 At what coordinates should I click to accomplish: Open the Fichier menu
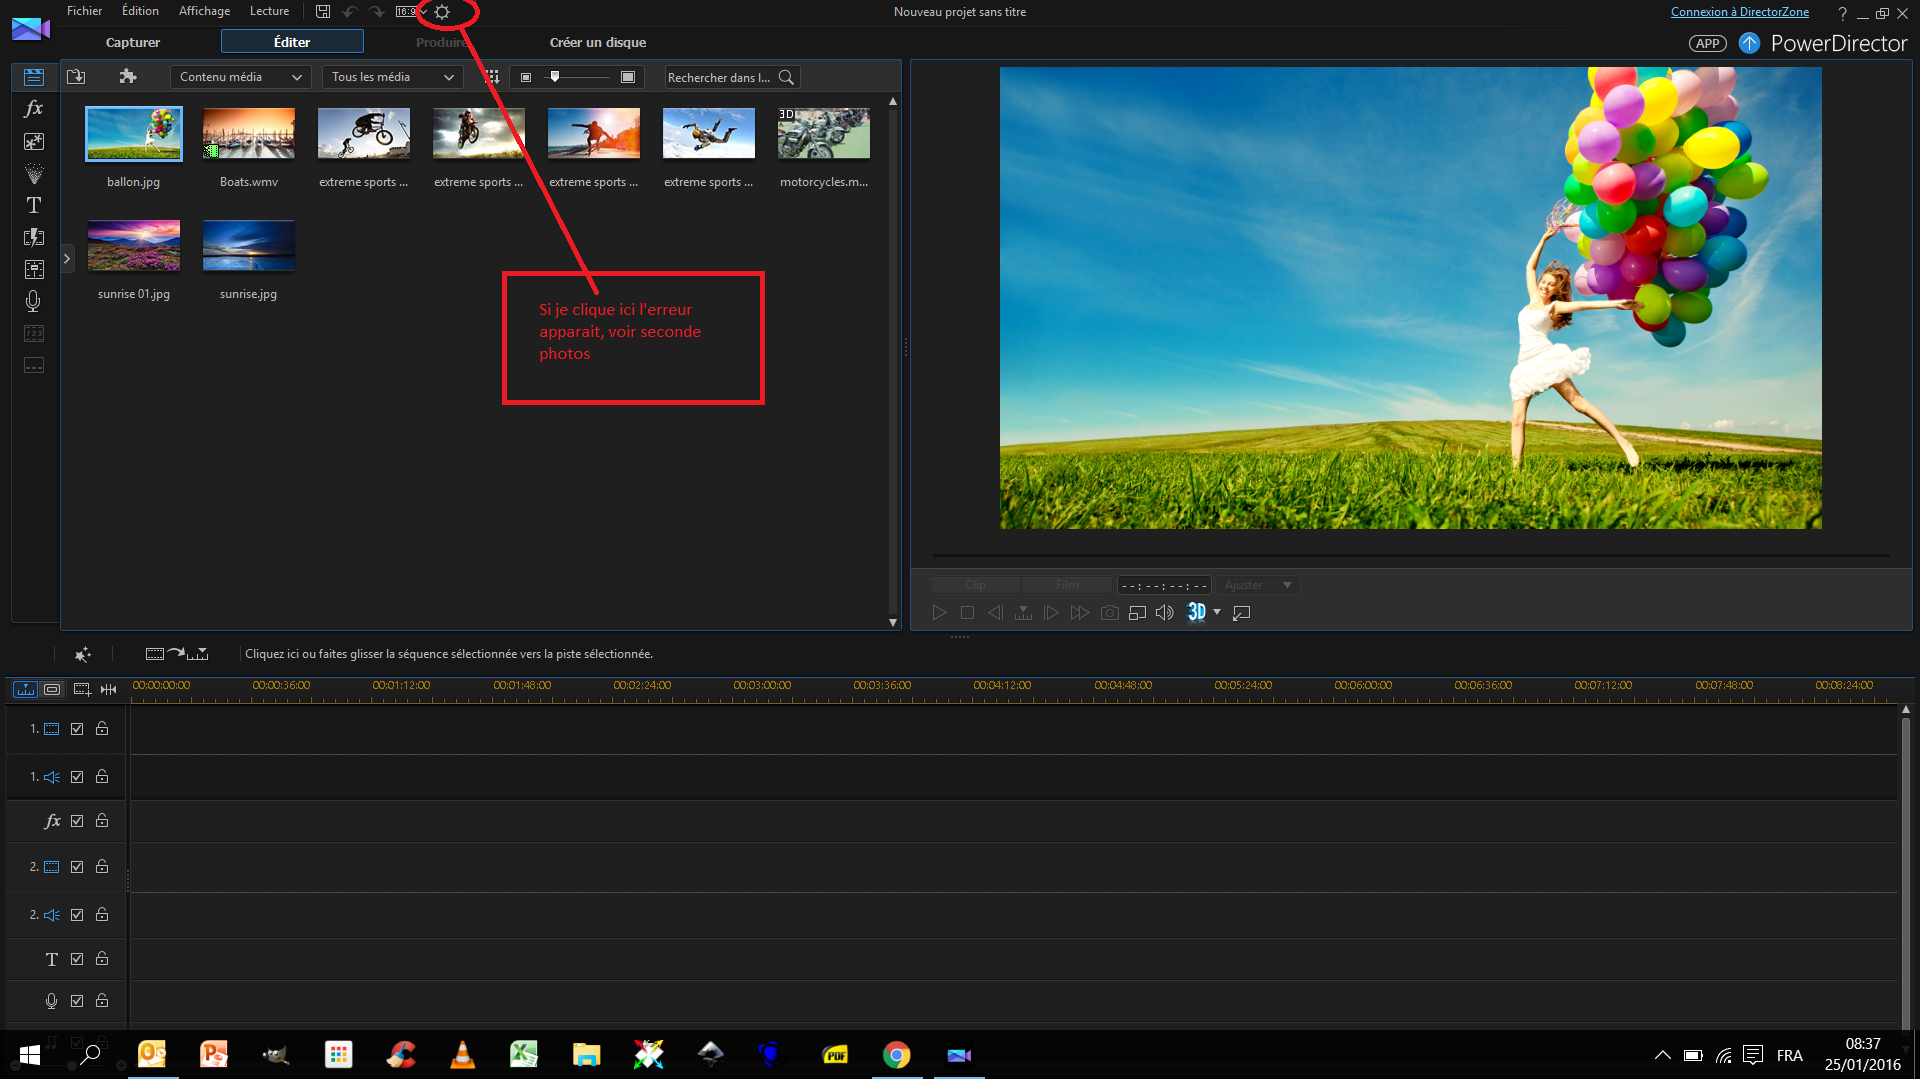click(84, 11)
